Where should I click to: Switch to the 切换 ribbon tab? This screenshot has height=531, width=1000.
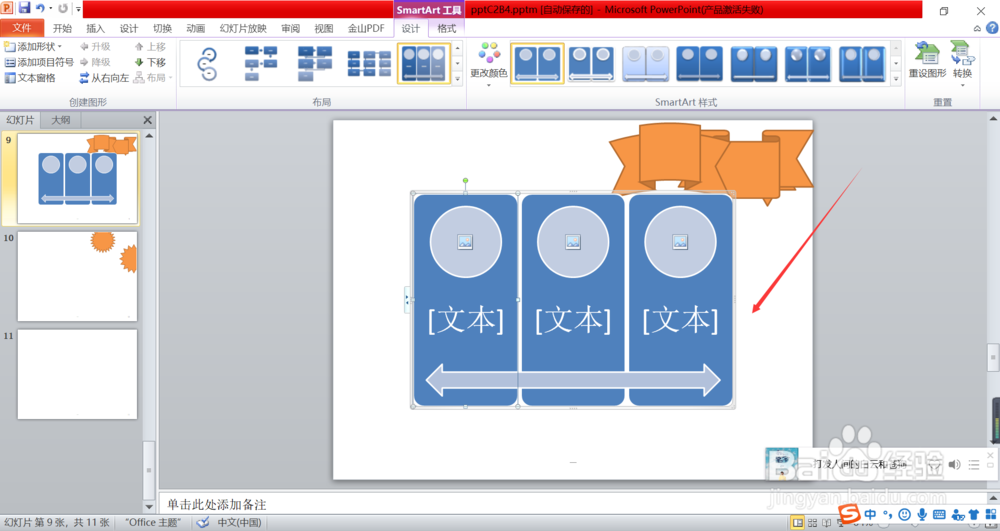pyautogui.click(x=162, y=28)
